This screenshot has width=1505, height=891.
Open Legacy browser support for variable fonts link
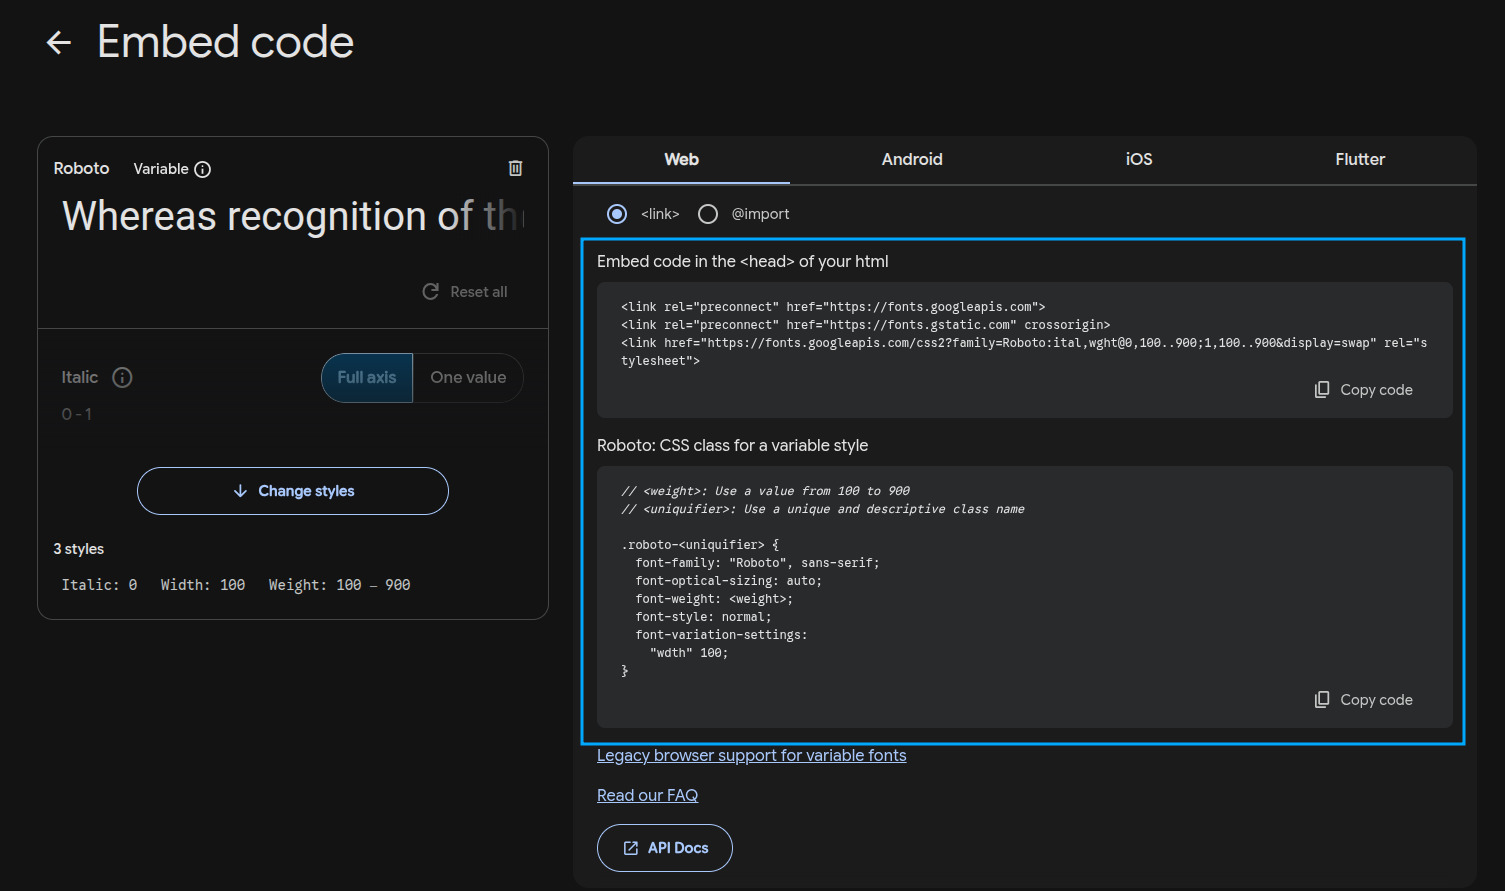(x=751, y=756)
